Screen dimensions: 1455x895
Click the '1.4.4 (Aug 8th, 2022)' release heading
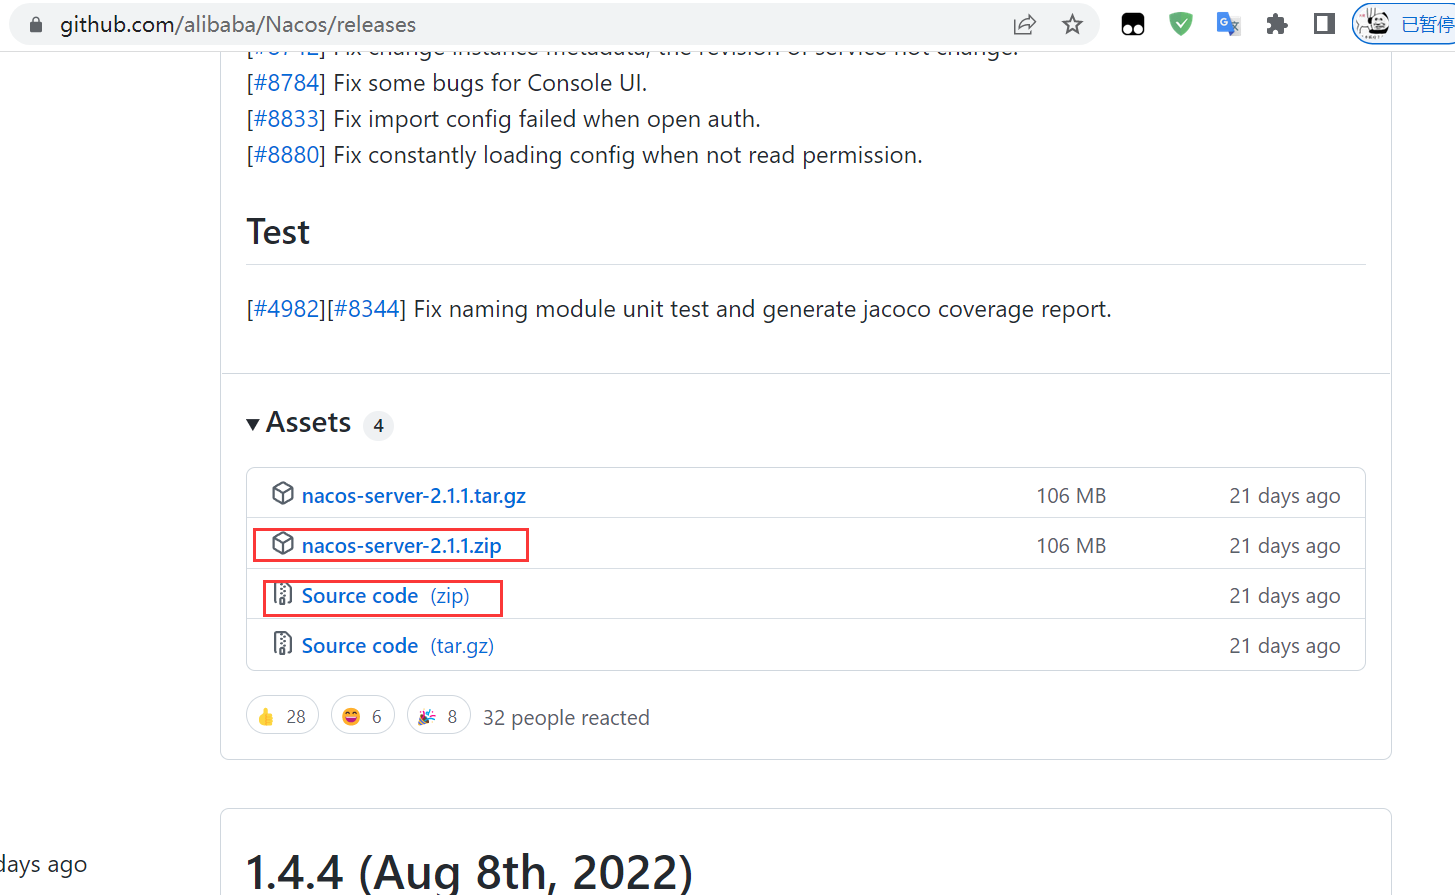469,873
